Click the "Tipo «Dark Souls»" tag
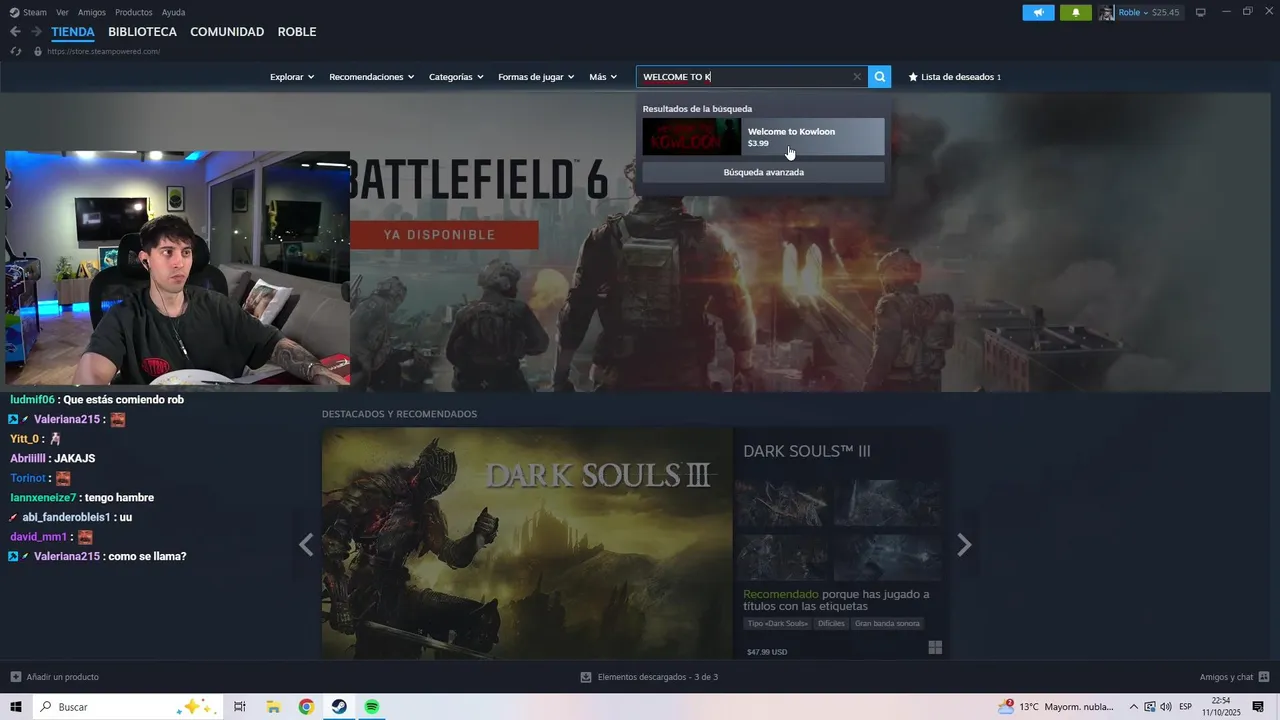This screenshot has height=720, width=1280. point(778,624)
